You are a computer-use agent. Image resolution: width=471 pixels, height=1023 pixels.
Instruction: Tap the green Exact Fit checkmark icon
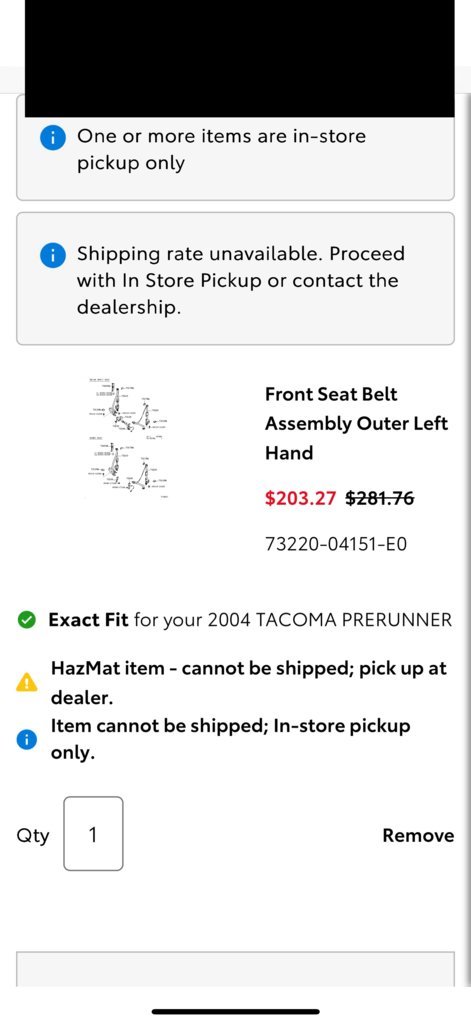click(27, 620)
